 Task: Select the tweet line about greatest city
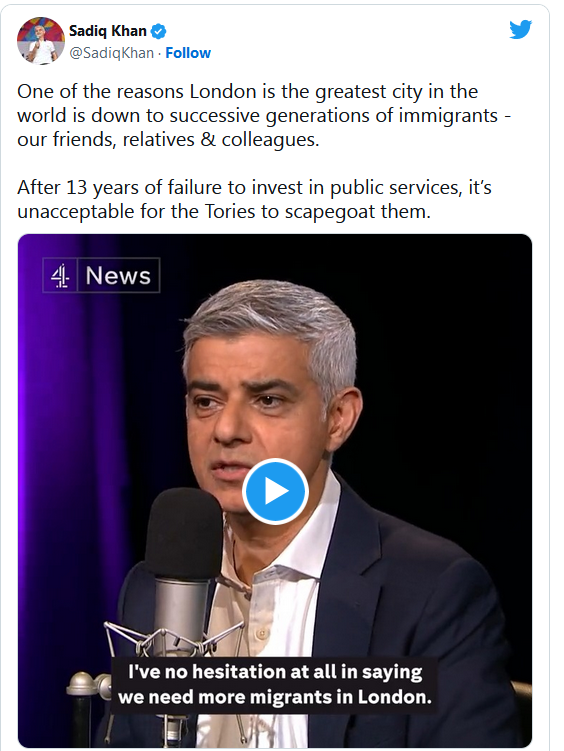pyautogui.click(x=248, y=91)
